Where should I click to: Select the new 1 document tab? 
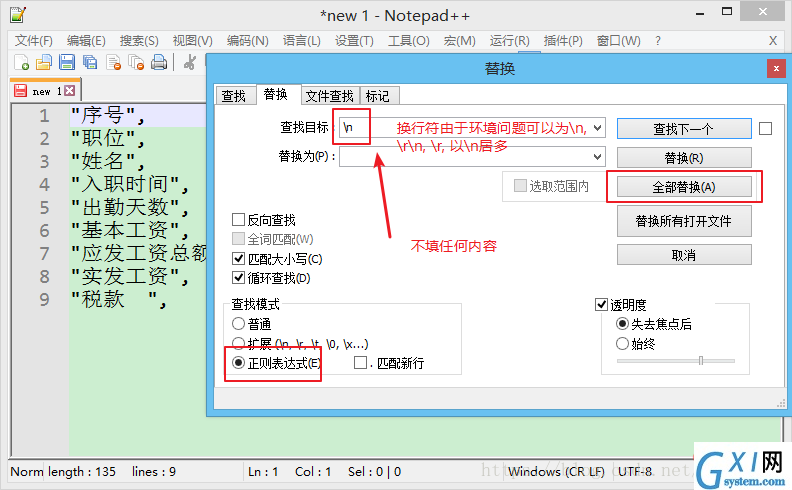(46, 91)
